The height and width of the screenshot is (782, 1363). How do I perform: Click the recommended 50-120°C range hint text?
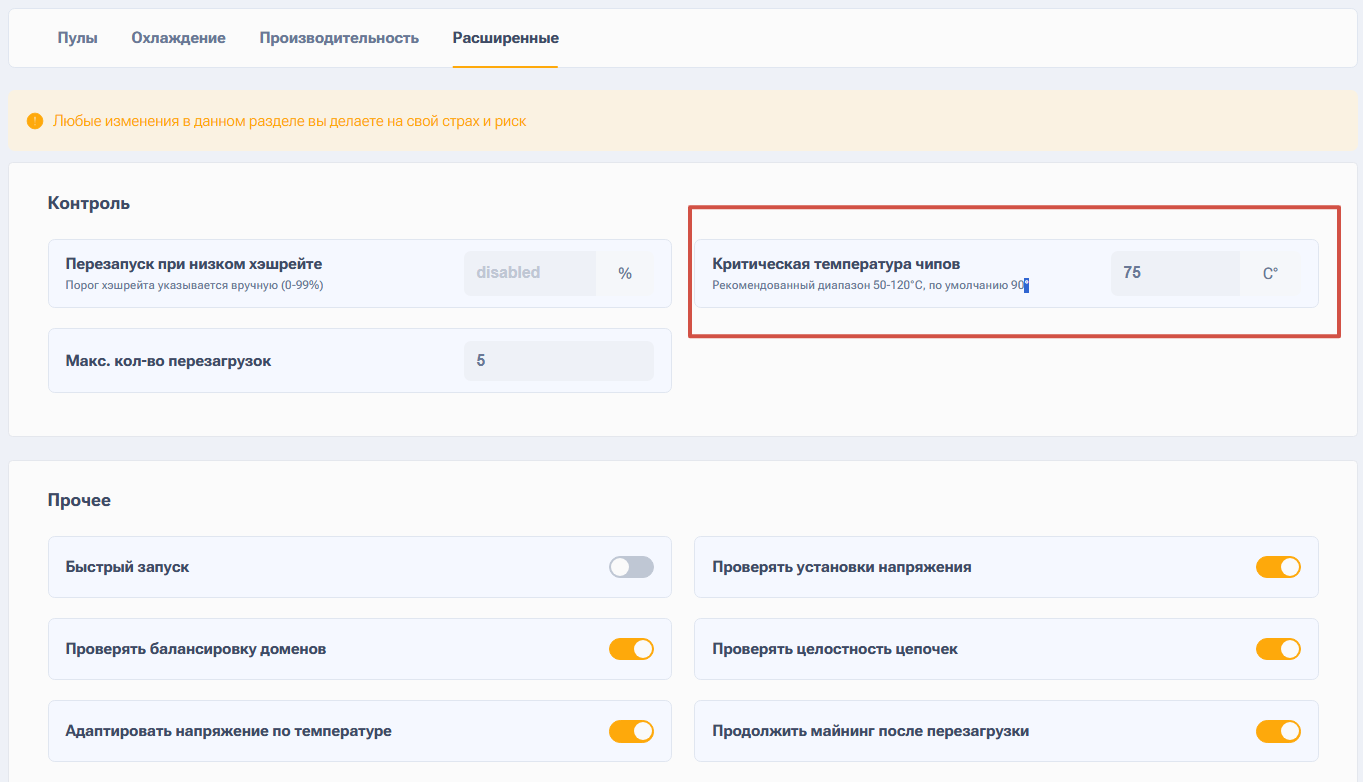pos(870,286)
